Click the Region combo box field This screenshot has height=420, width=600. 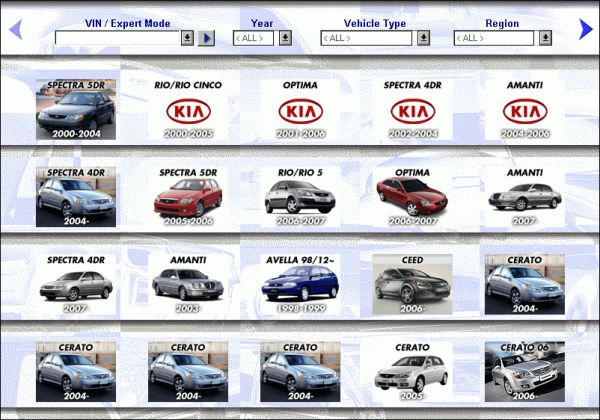(x=494, y=38)
